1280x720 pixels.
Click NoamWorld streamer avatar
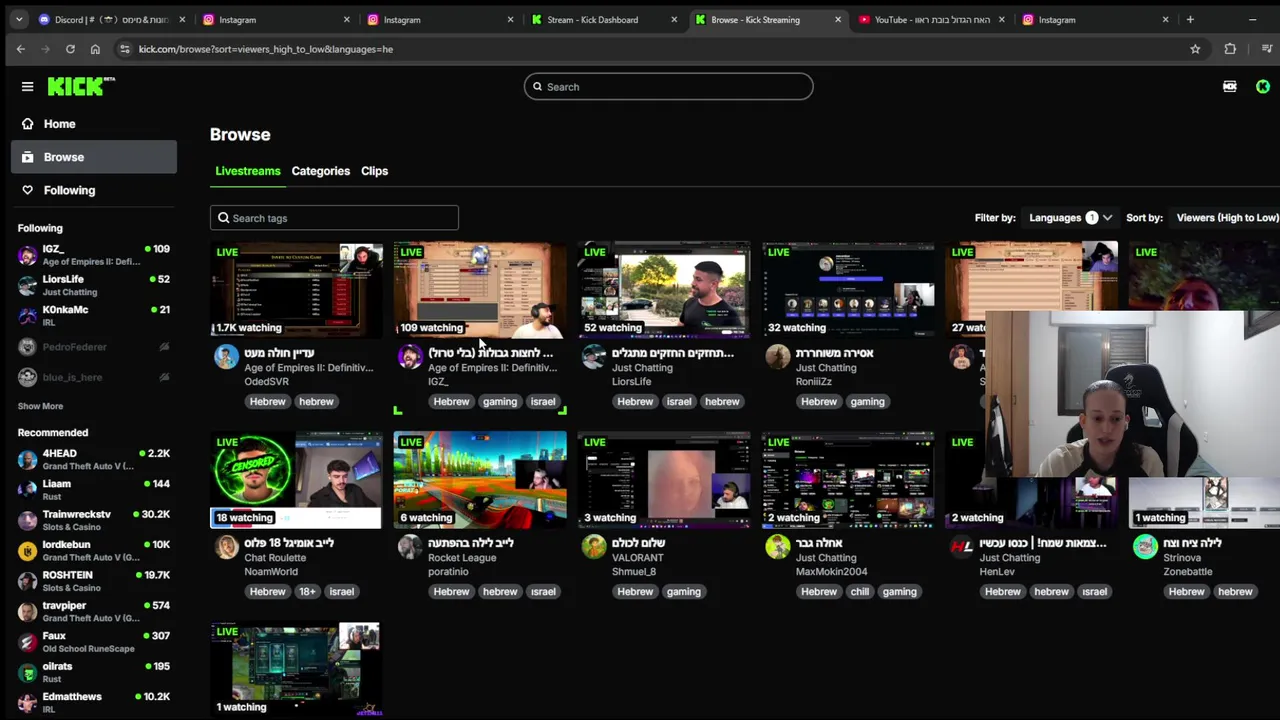tap(227, 547)
